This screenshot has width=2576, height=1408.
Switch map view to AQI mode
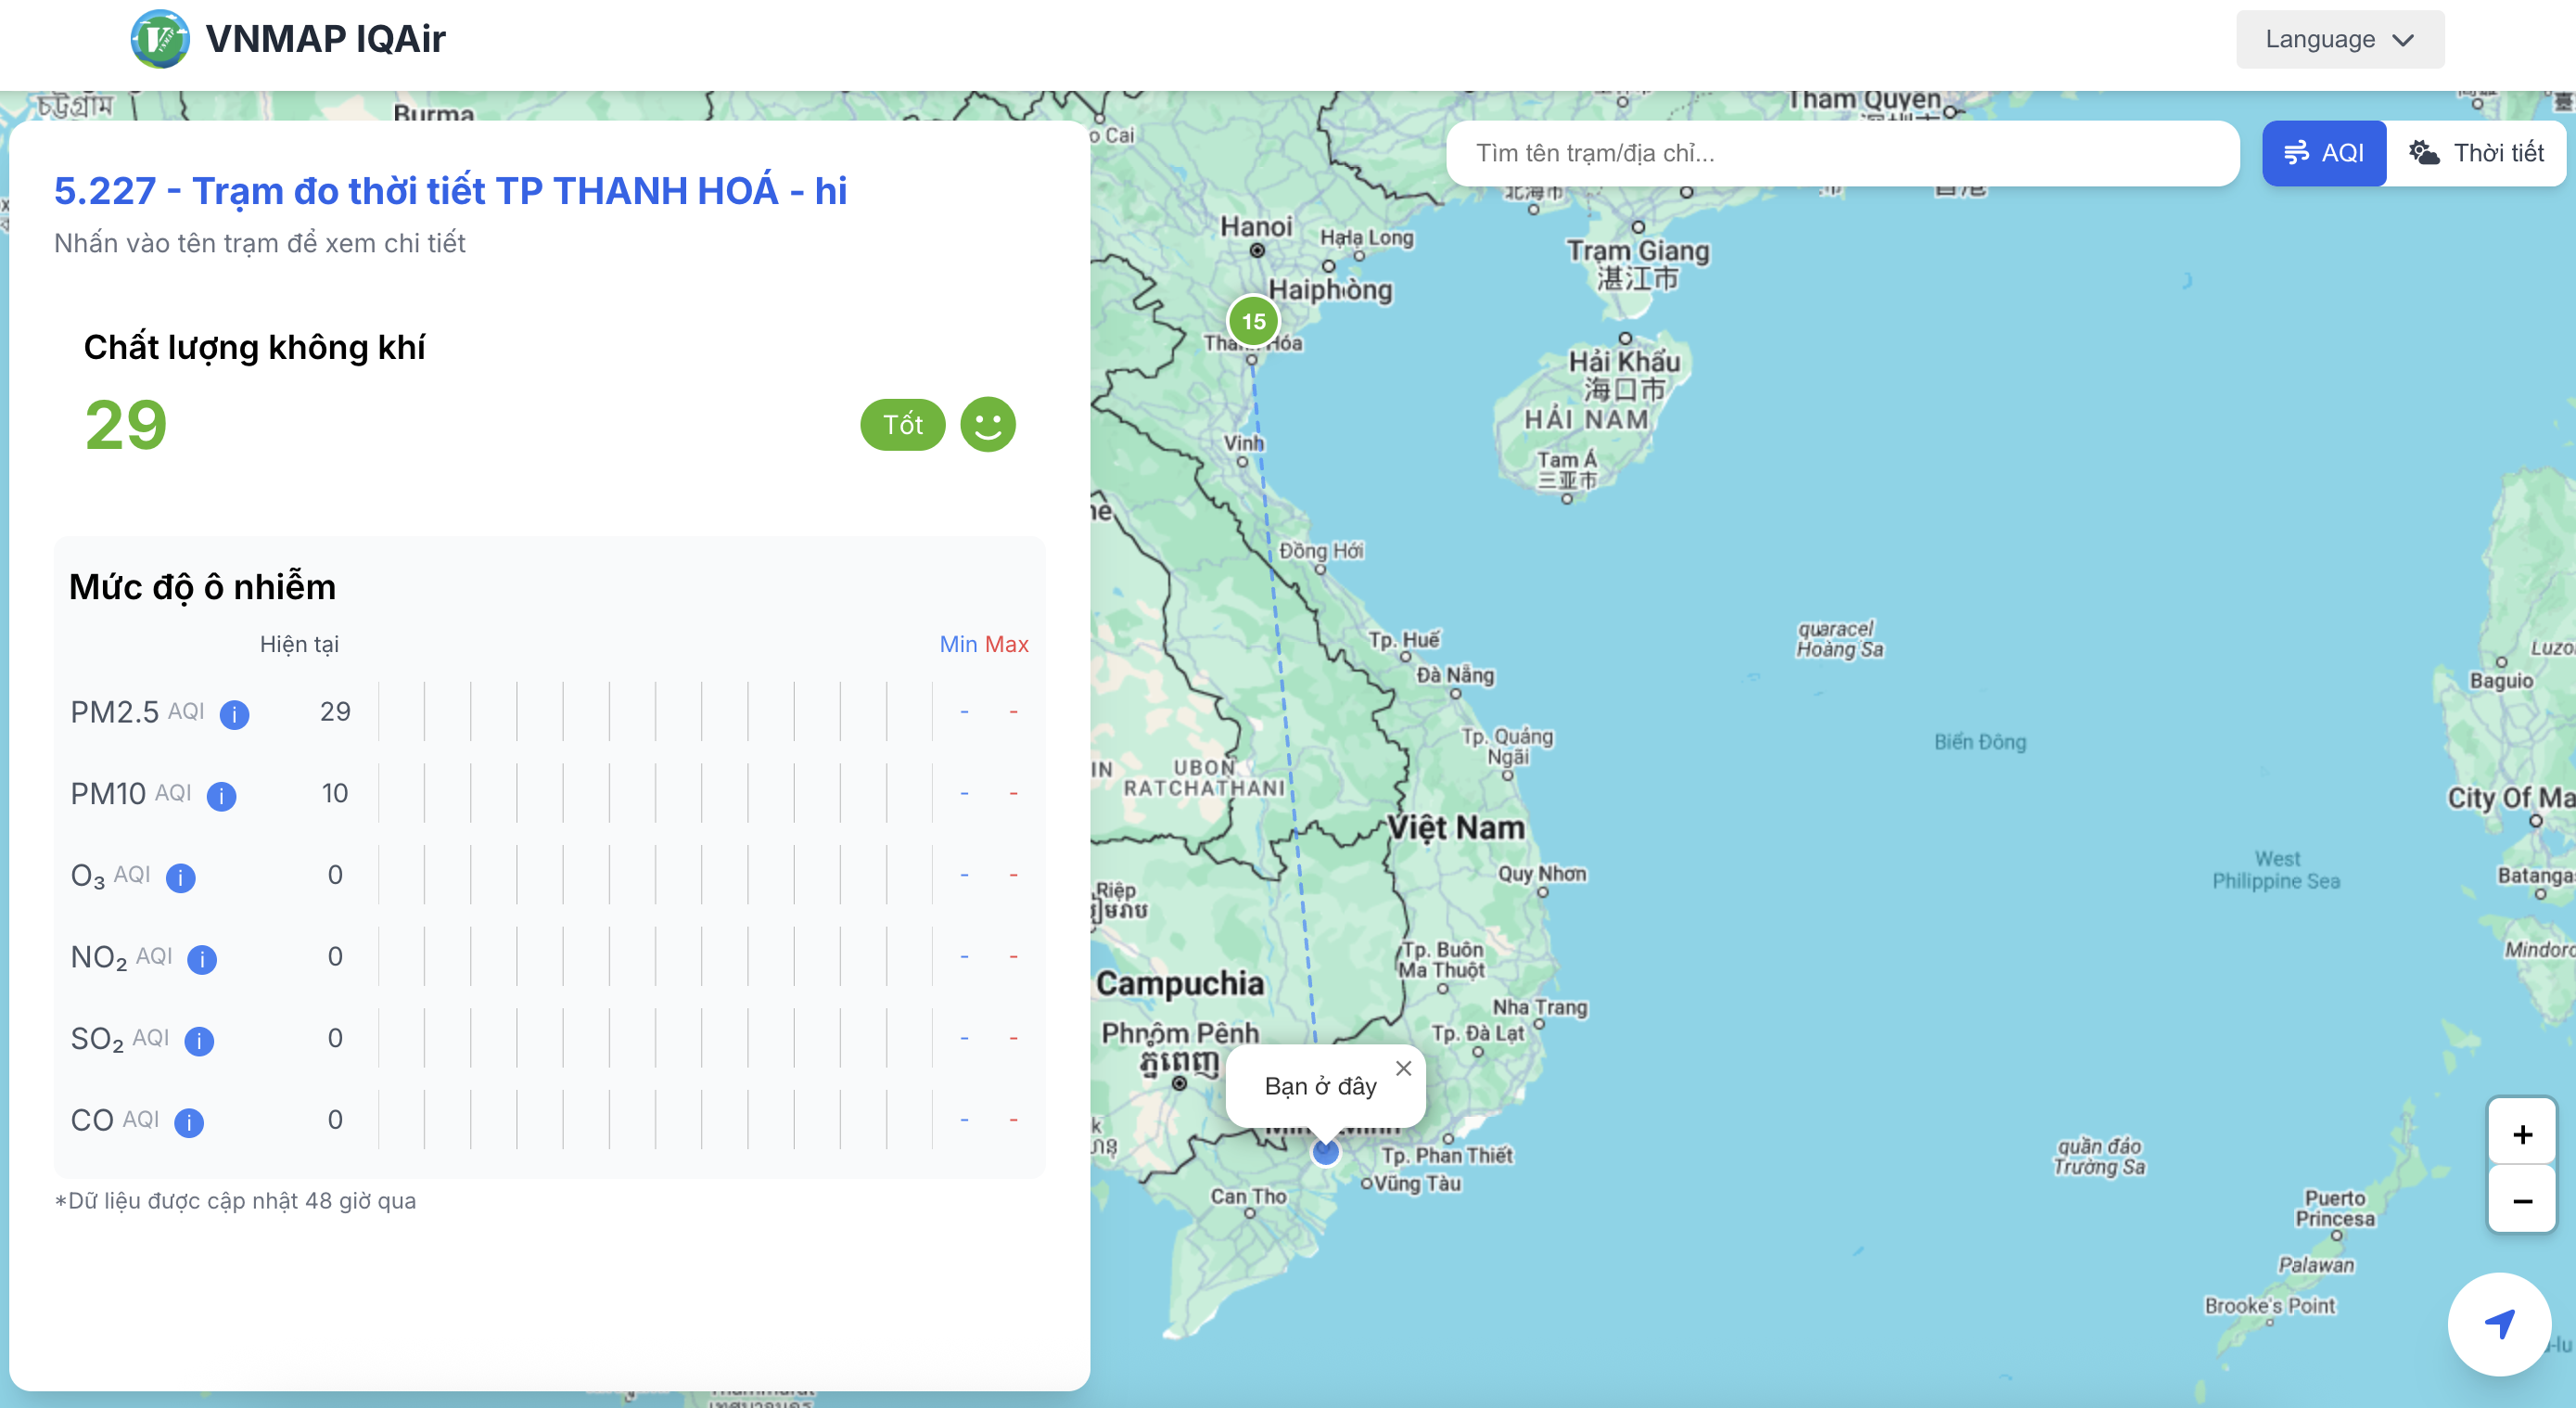[x=2323, y=152]
